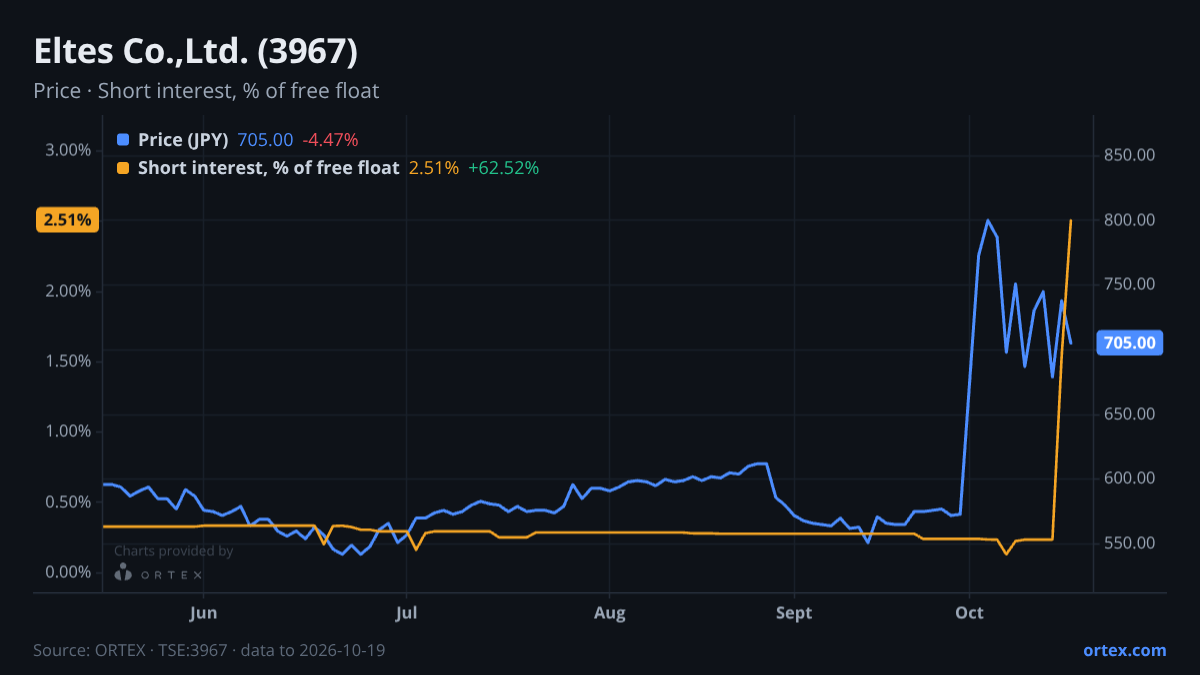This screenshot has width=1200, height=675.
Task: Click the blue 705.00 axis badge
Action: [1130, 343]
